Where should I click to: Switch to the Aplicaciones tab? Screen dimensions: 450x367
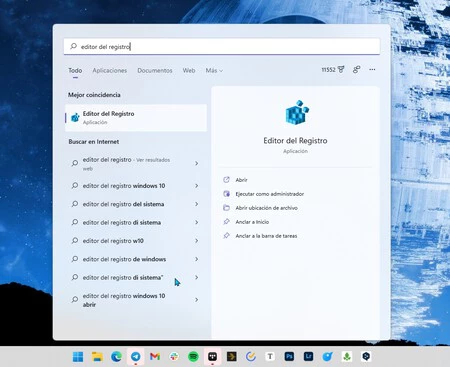pos(110,70)
